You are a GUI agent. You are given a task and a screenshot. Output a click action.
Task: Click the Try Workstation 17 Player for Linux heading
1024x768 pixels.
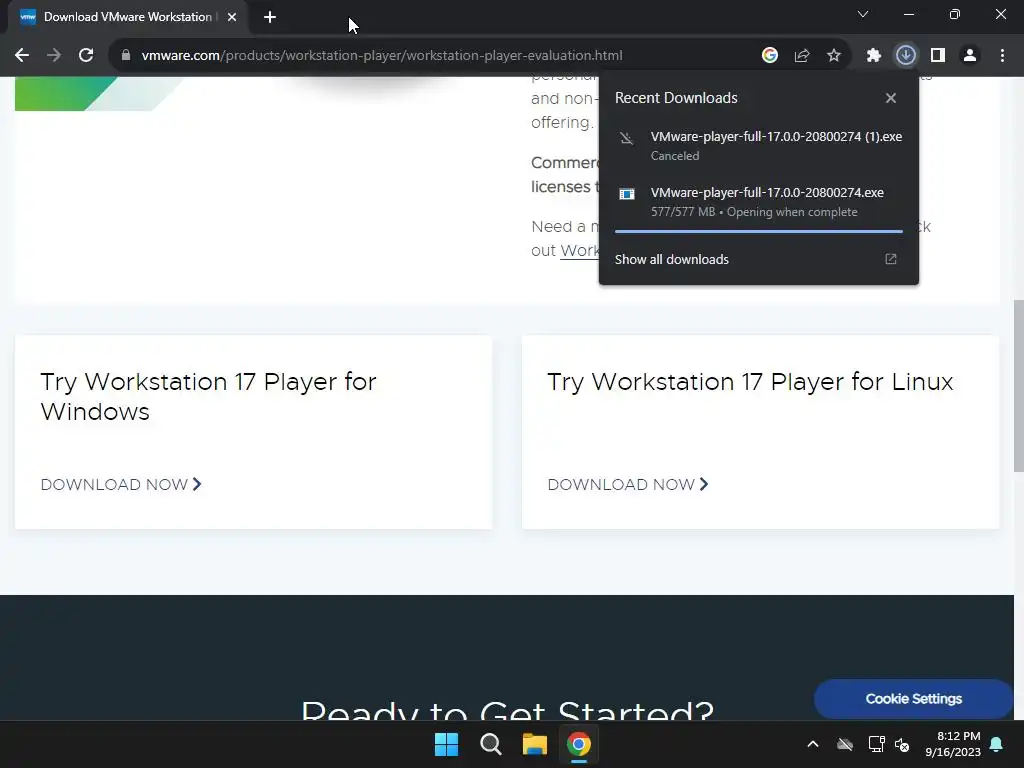[x=750, y=382]
